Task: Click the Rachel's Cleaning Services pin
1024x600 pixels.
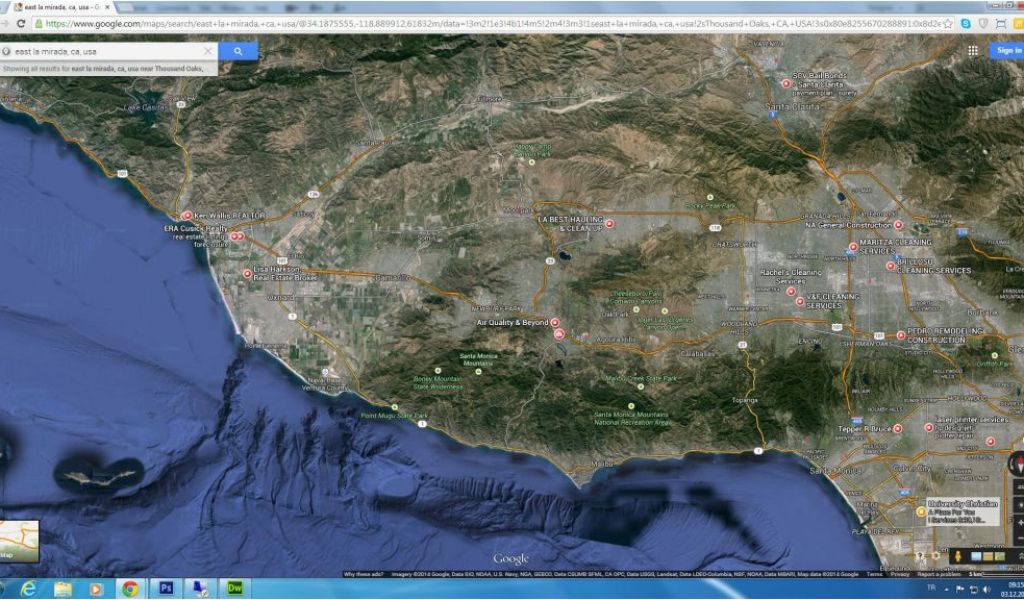Action: 791,291
